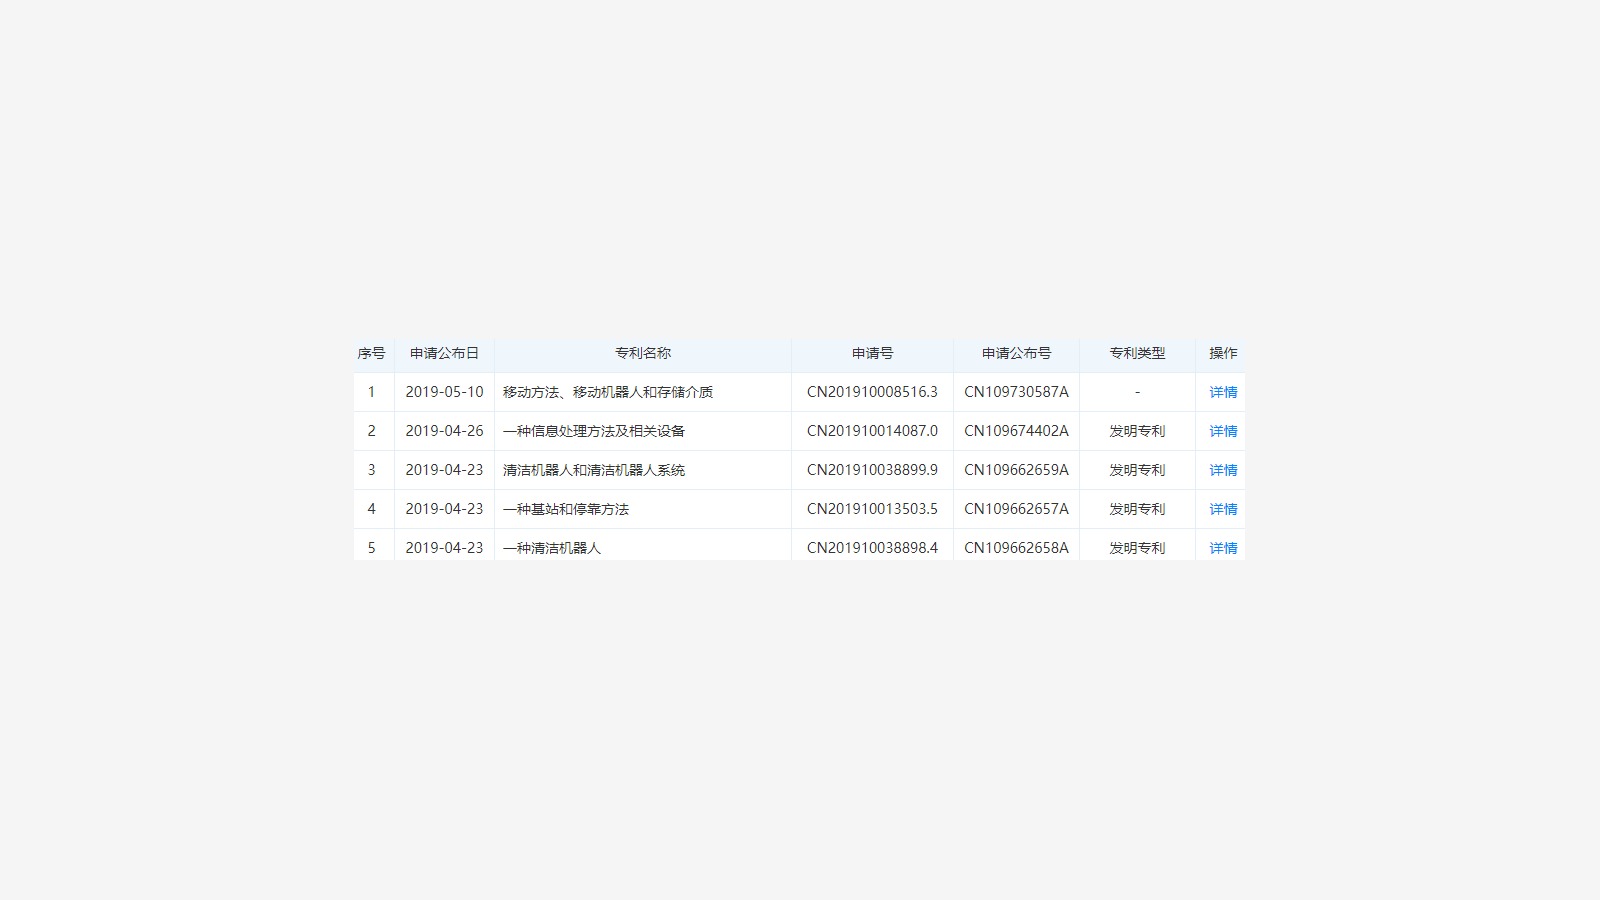Click application number CN201910038899.9
This screenshot has width=1600, height=900.
[872, 470]
